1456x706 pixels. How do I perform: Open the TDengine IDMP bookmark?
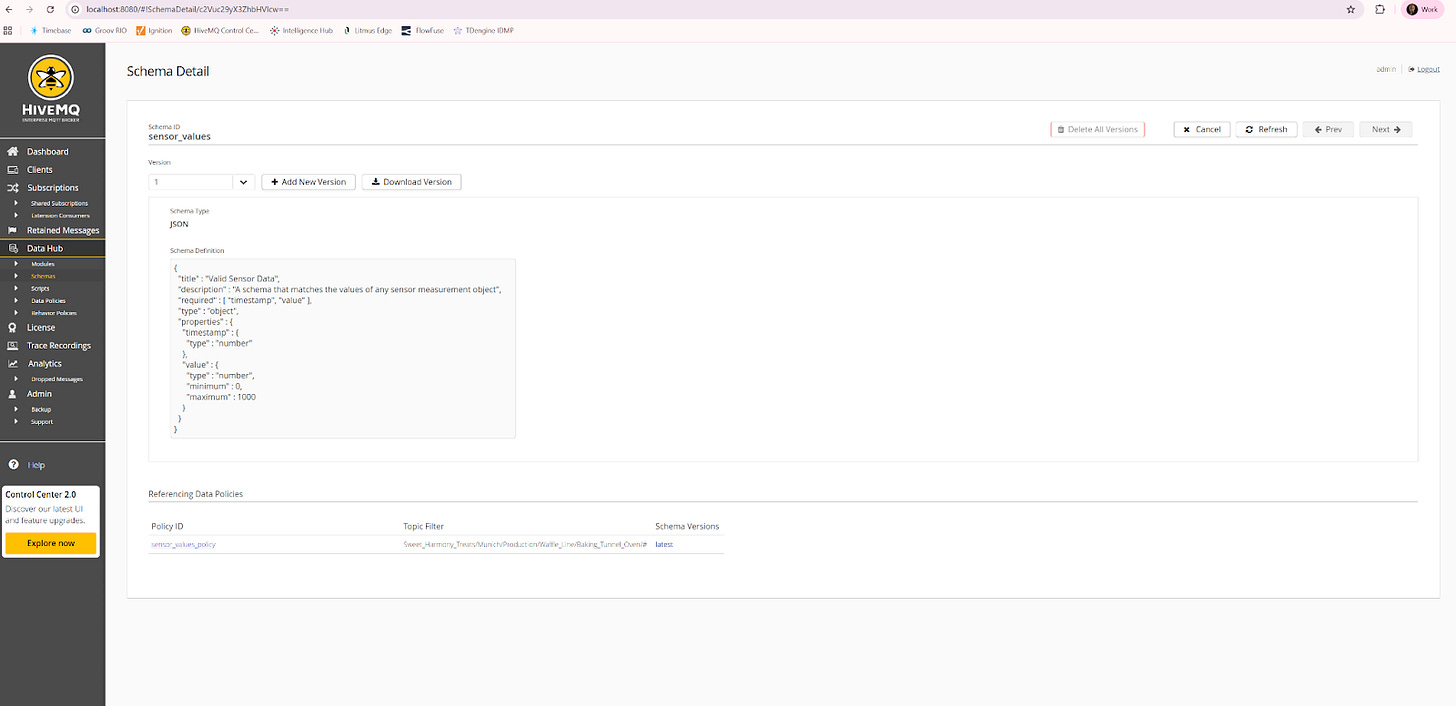(483, 31)
